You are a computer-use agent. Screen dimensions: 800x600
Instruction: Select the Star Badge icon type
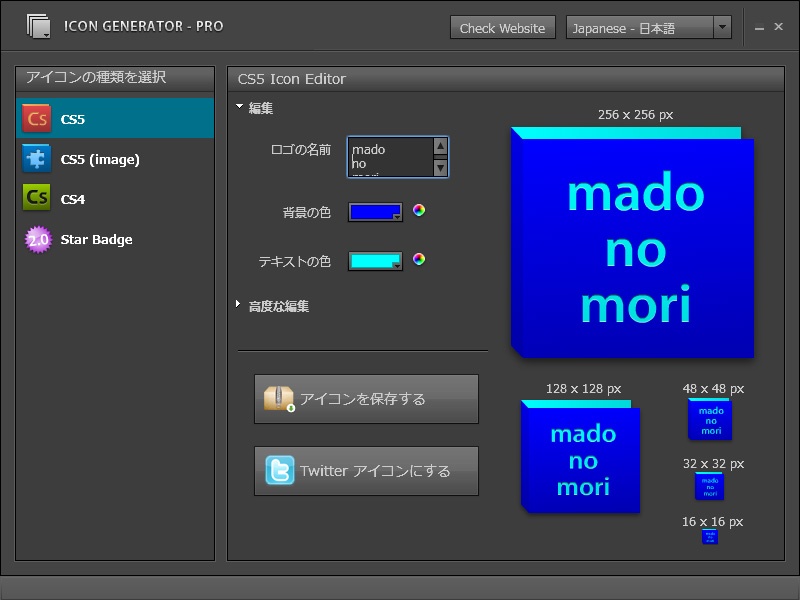point(114,239)
